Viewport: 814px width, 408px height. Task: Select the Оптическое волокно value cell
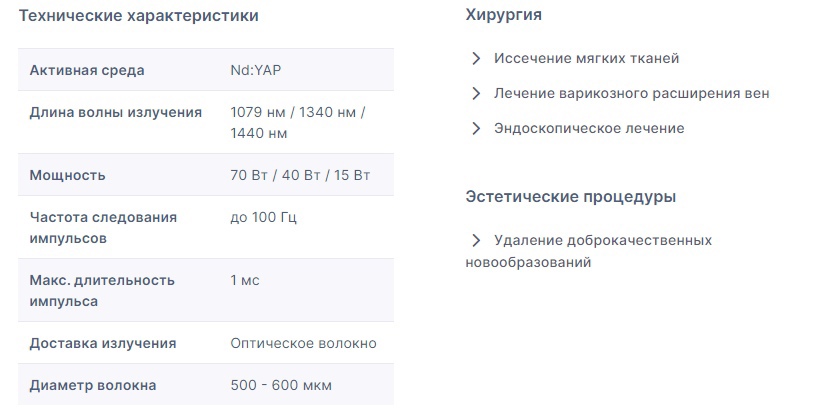point(303,343)
